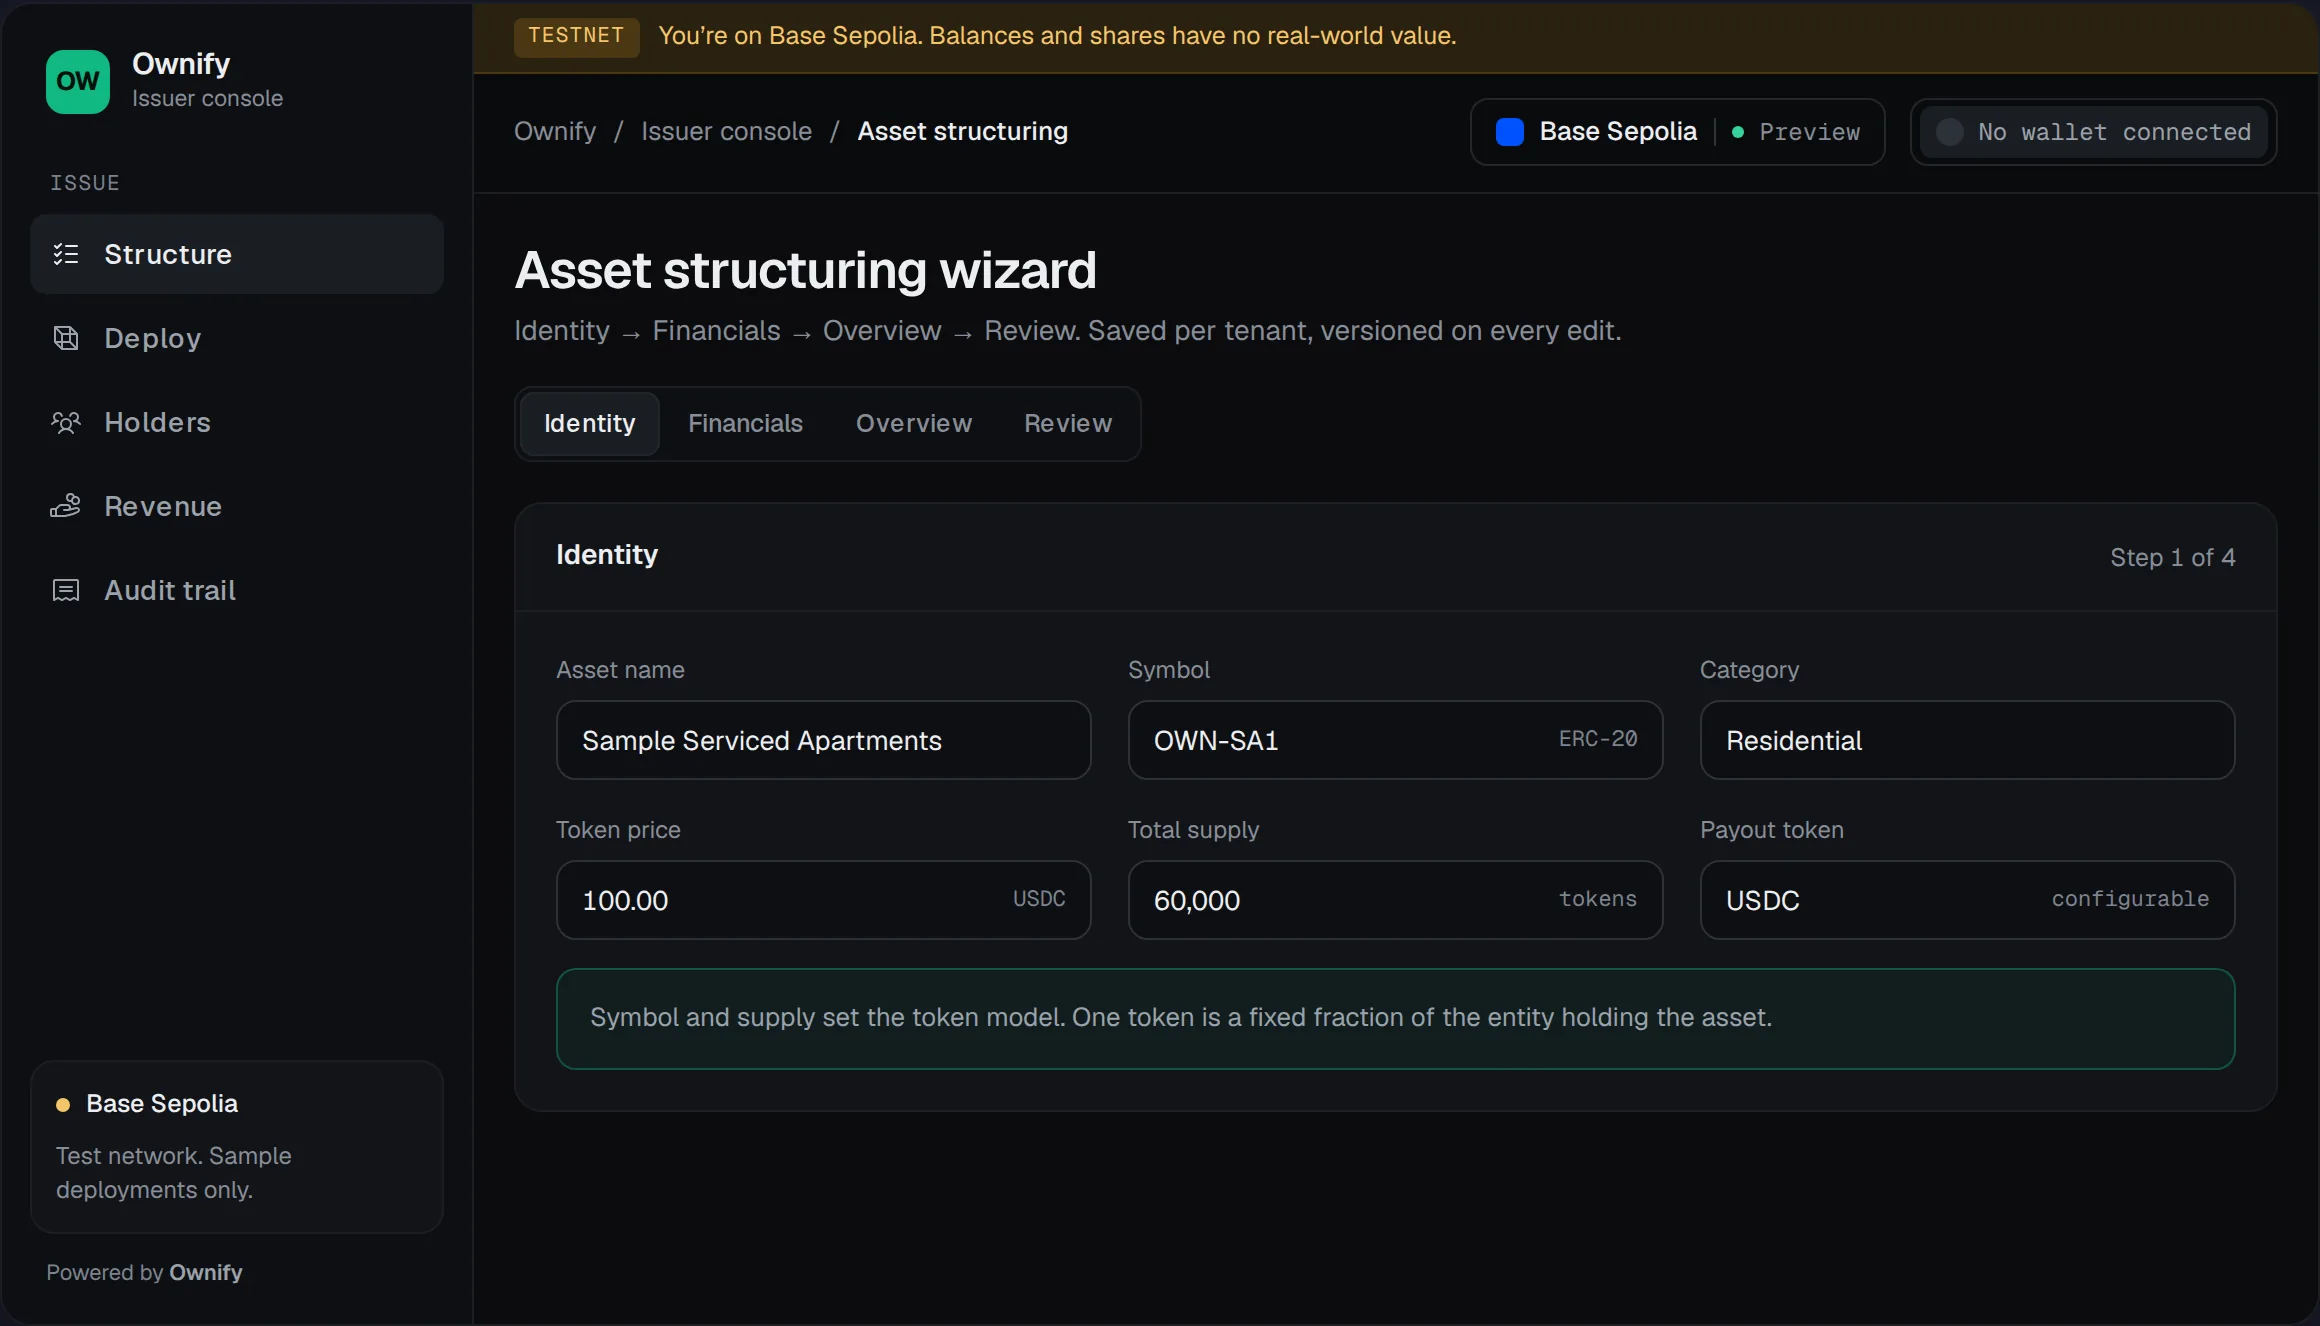Click the Issuer console breadcrumb link
This screenshot has height=1326, width=2320.
tap(727, 132)
